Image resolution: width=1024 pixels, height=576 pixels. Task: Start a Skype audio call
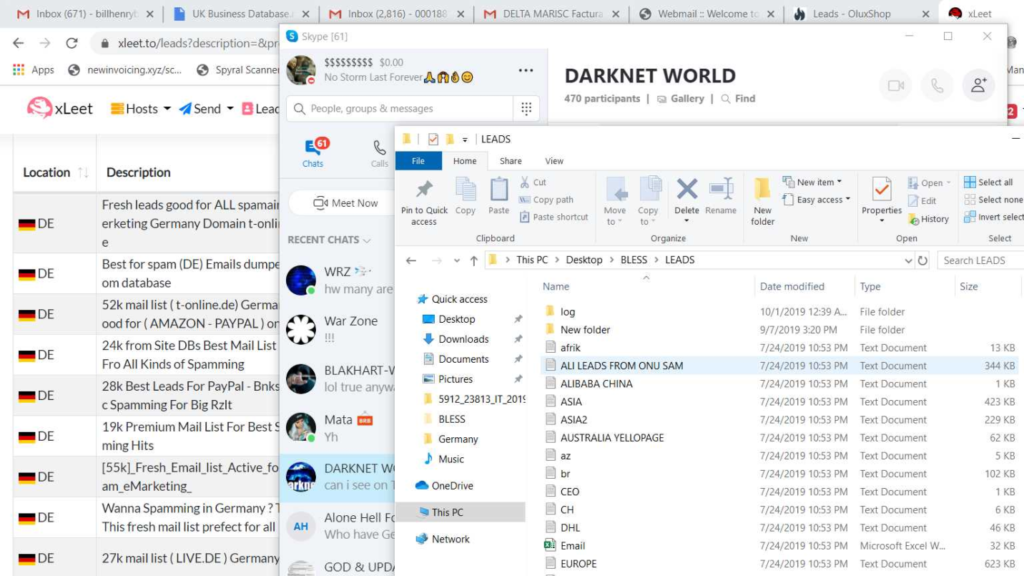(937, 86)
